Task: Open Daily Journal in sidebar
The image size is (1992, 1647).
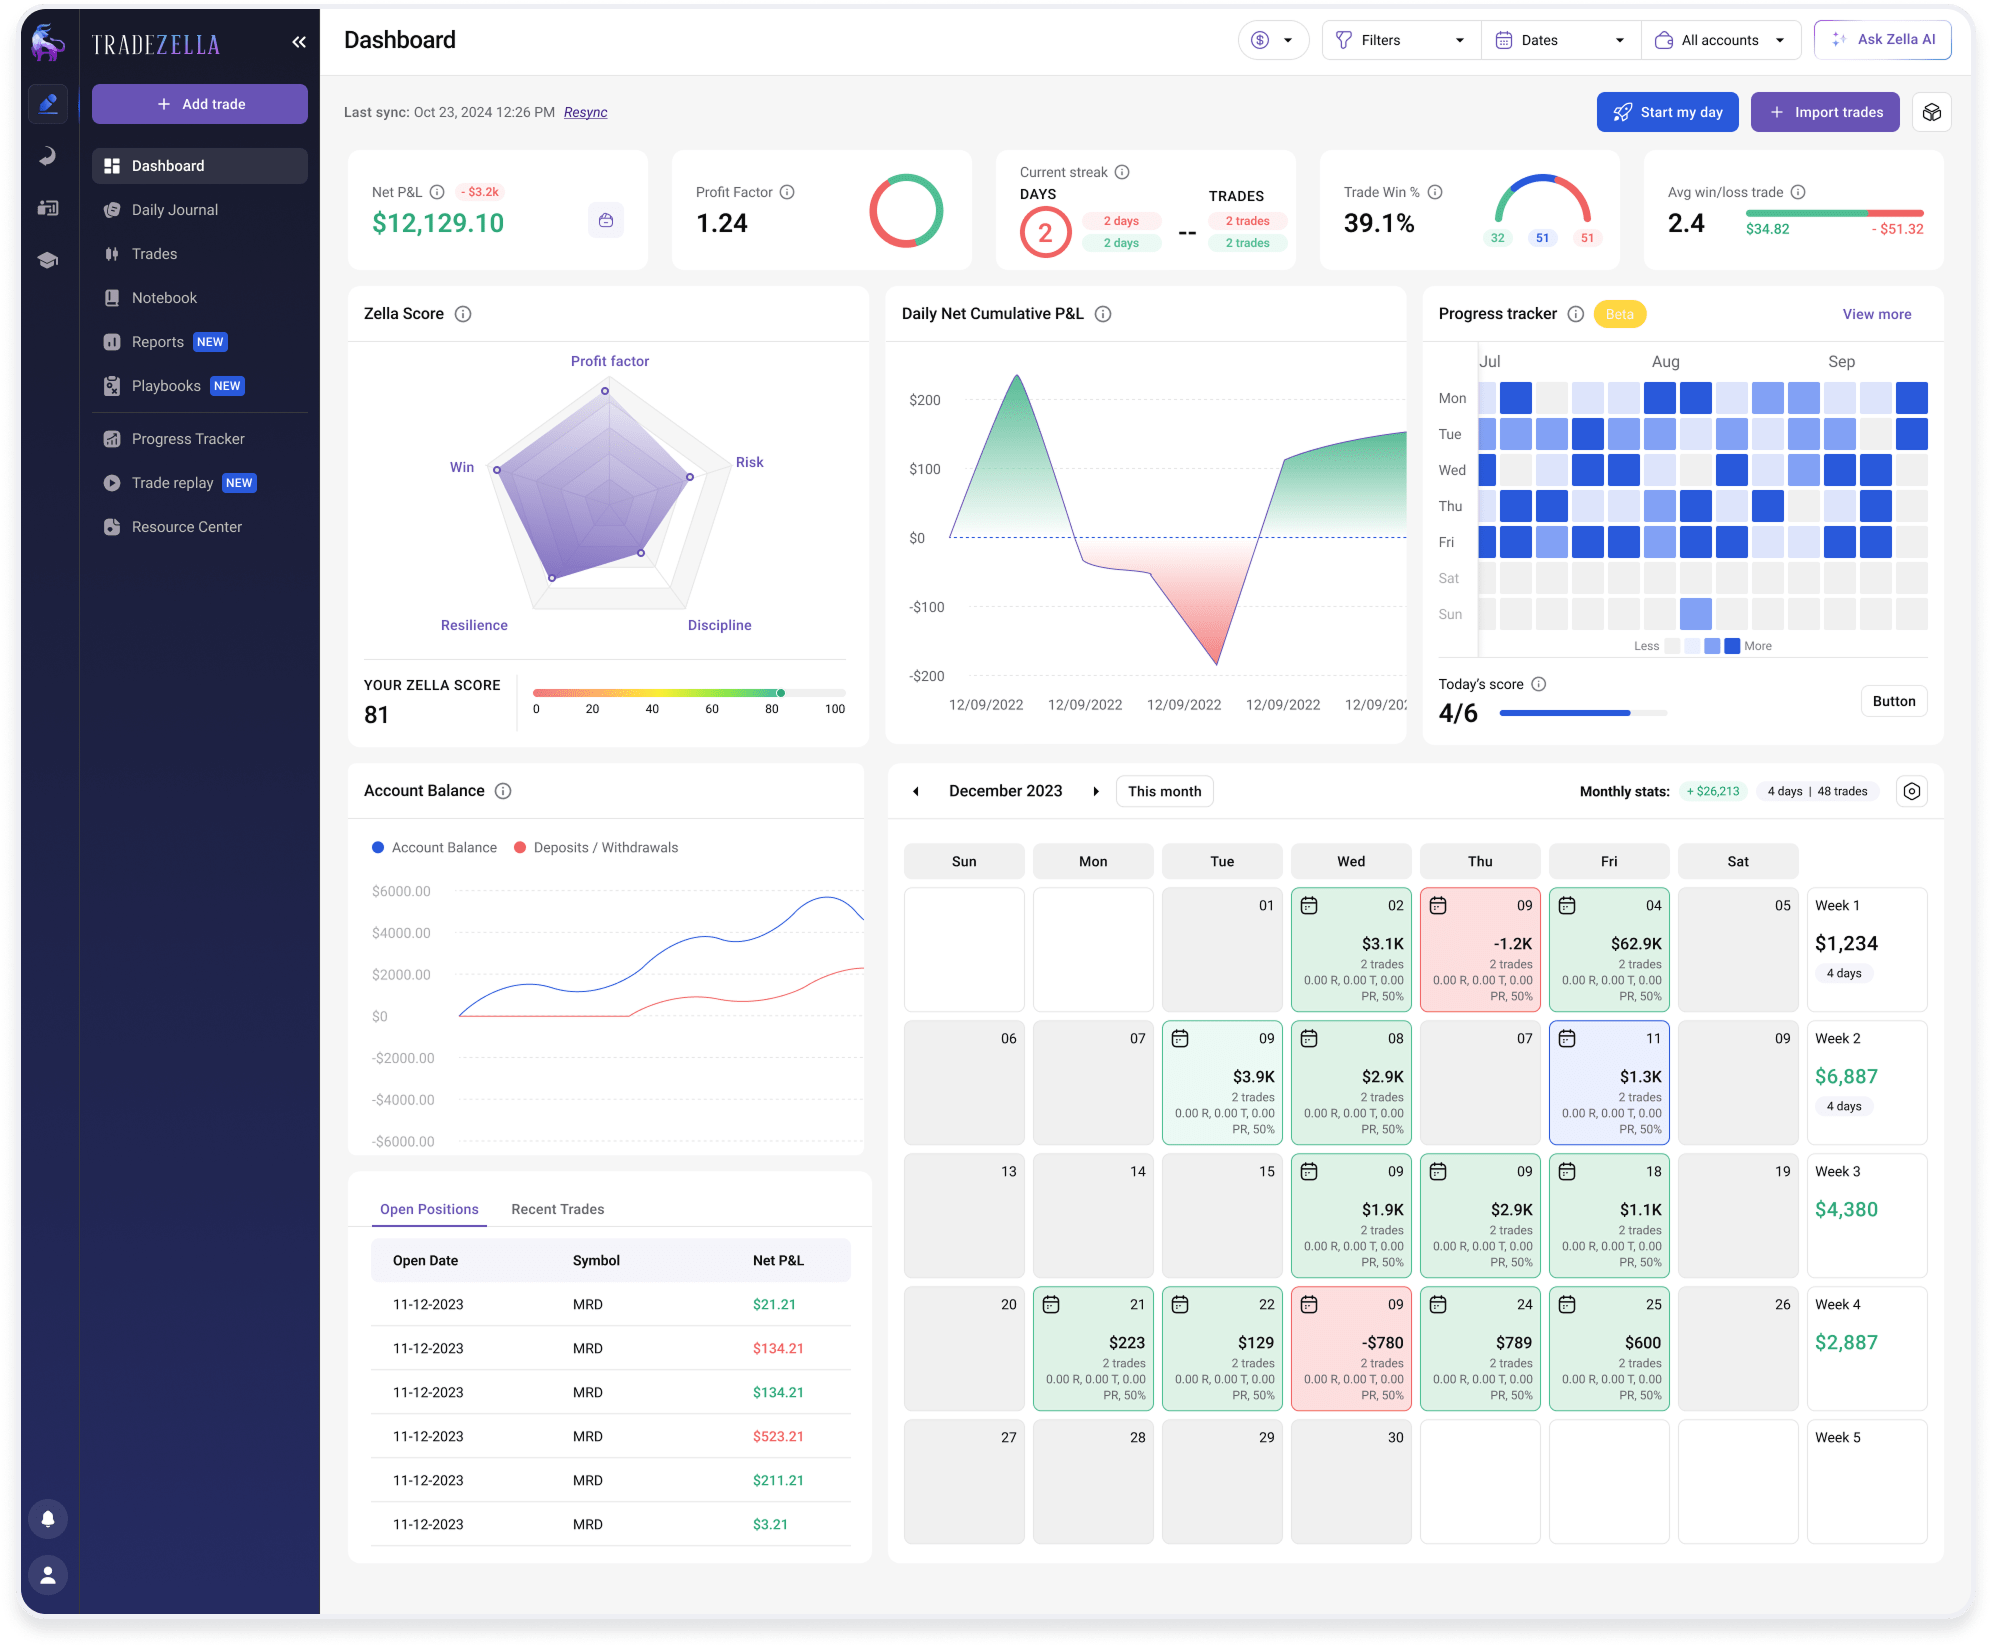Action: pyautogui.click(x=175, y=210)
